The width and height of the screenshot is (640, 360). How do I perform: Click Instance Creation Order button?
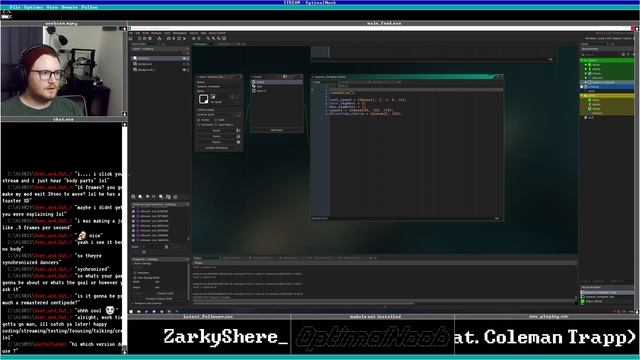pos(159,299)
